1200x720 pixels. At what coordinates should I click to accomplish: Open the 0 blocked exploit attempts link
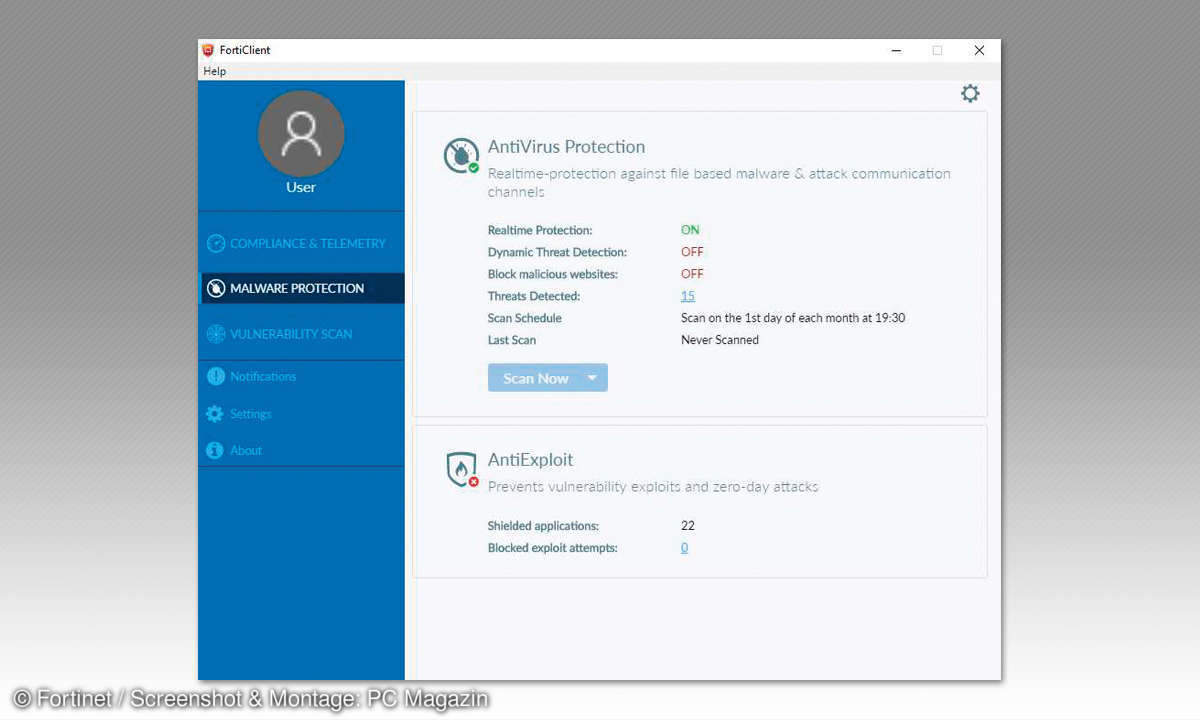click(x=685, y=548)
